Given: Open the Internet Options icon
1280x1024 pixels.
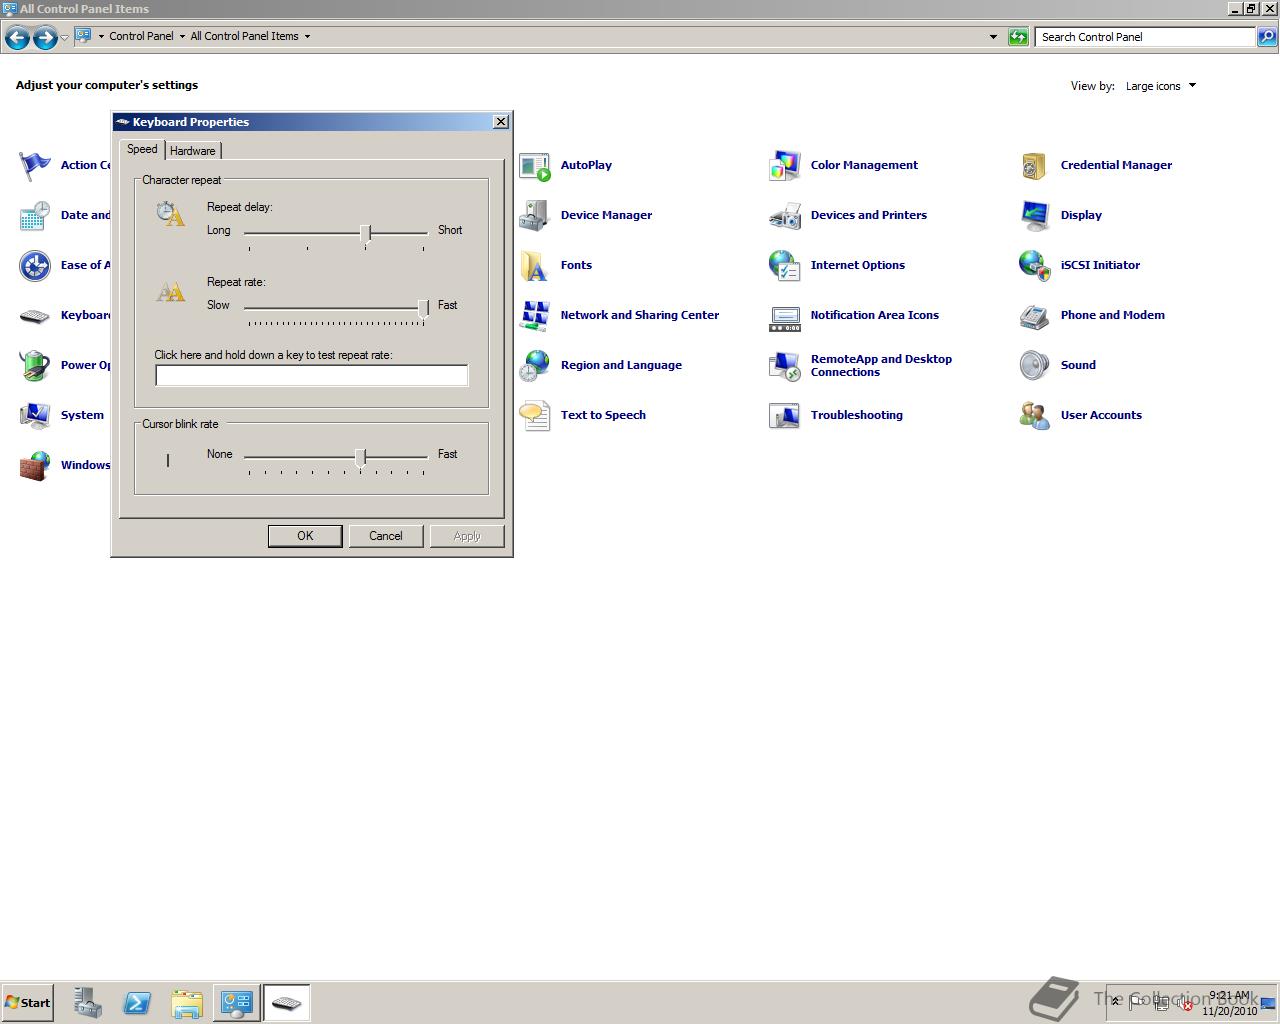Looking at the screenshot, I should pos(785,266).
